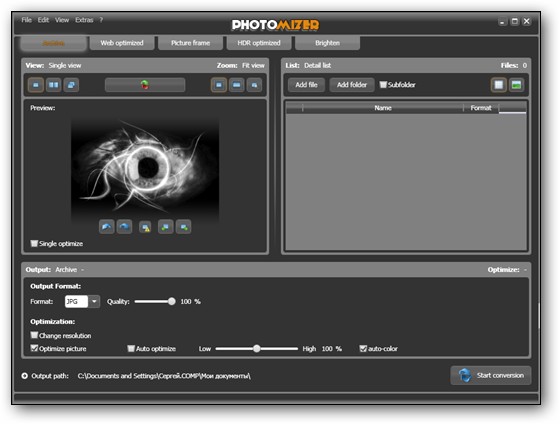The image size is (560, 424).
Task: Switch to the Brighten tab
Action: [328, 43]
